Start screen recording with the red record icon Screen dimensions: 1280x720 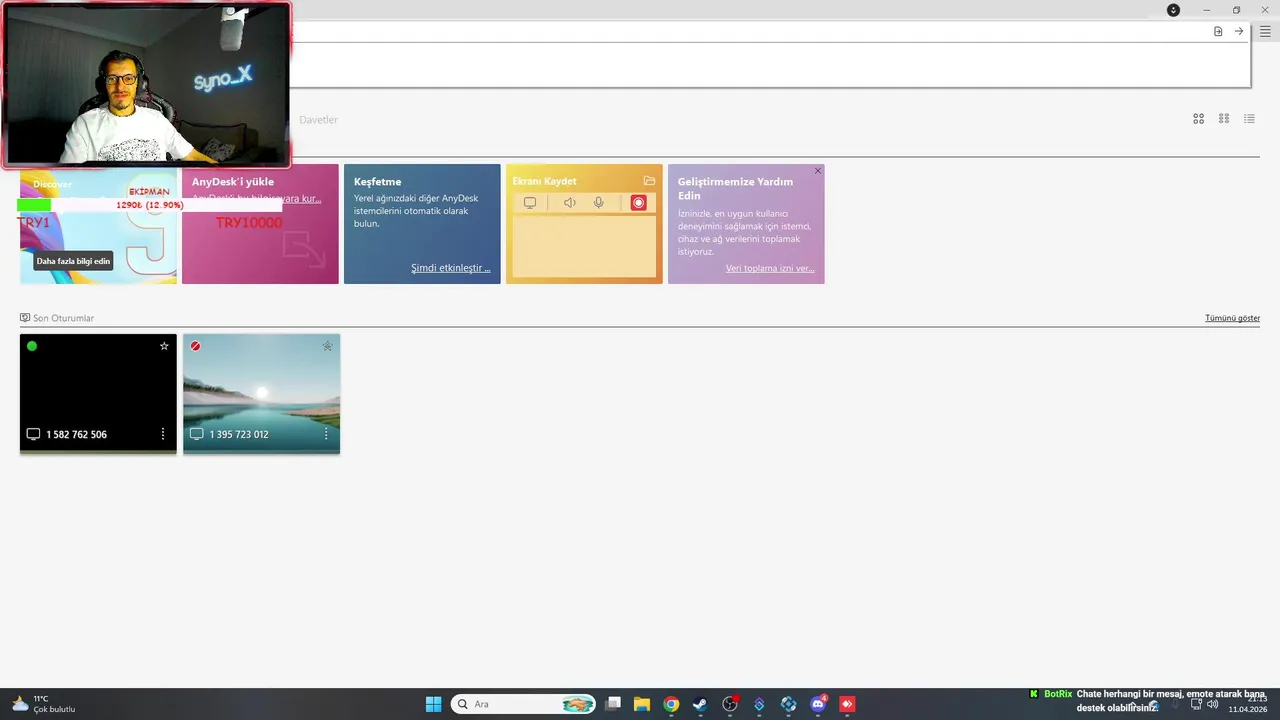pyautogui.click(x=638, y=203)
